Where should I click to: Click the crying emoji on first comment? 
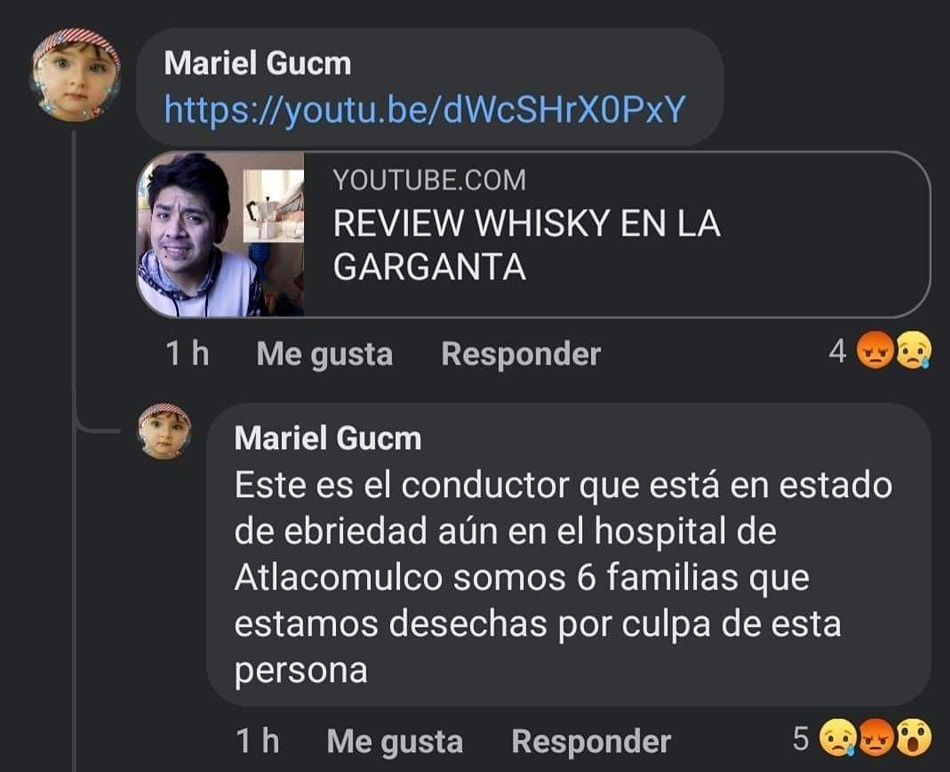point(913,350)
